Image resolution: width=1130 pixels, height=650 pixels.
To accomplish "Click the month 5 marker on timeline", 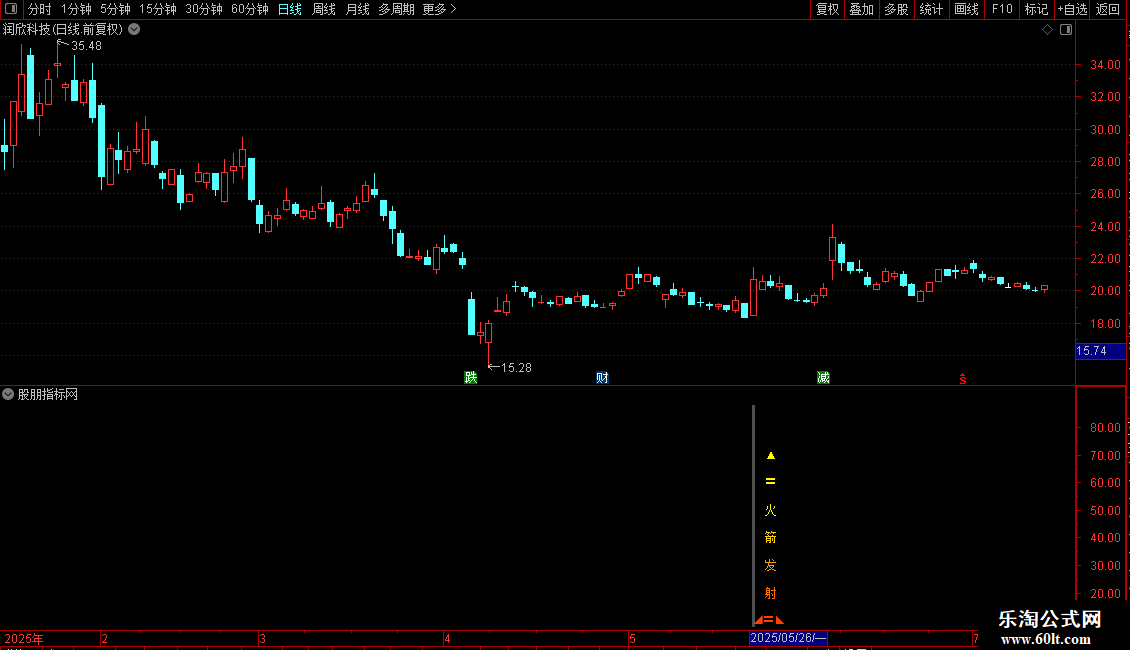I will [632, 638].
